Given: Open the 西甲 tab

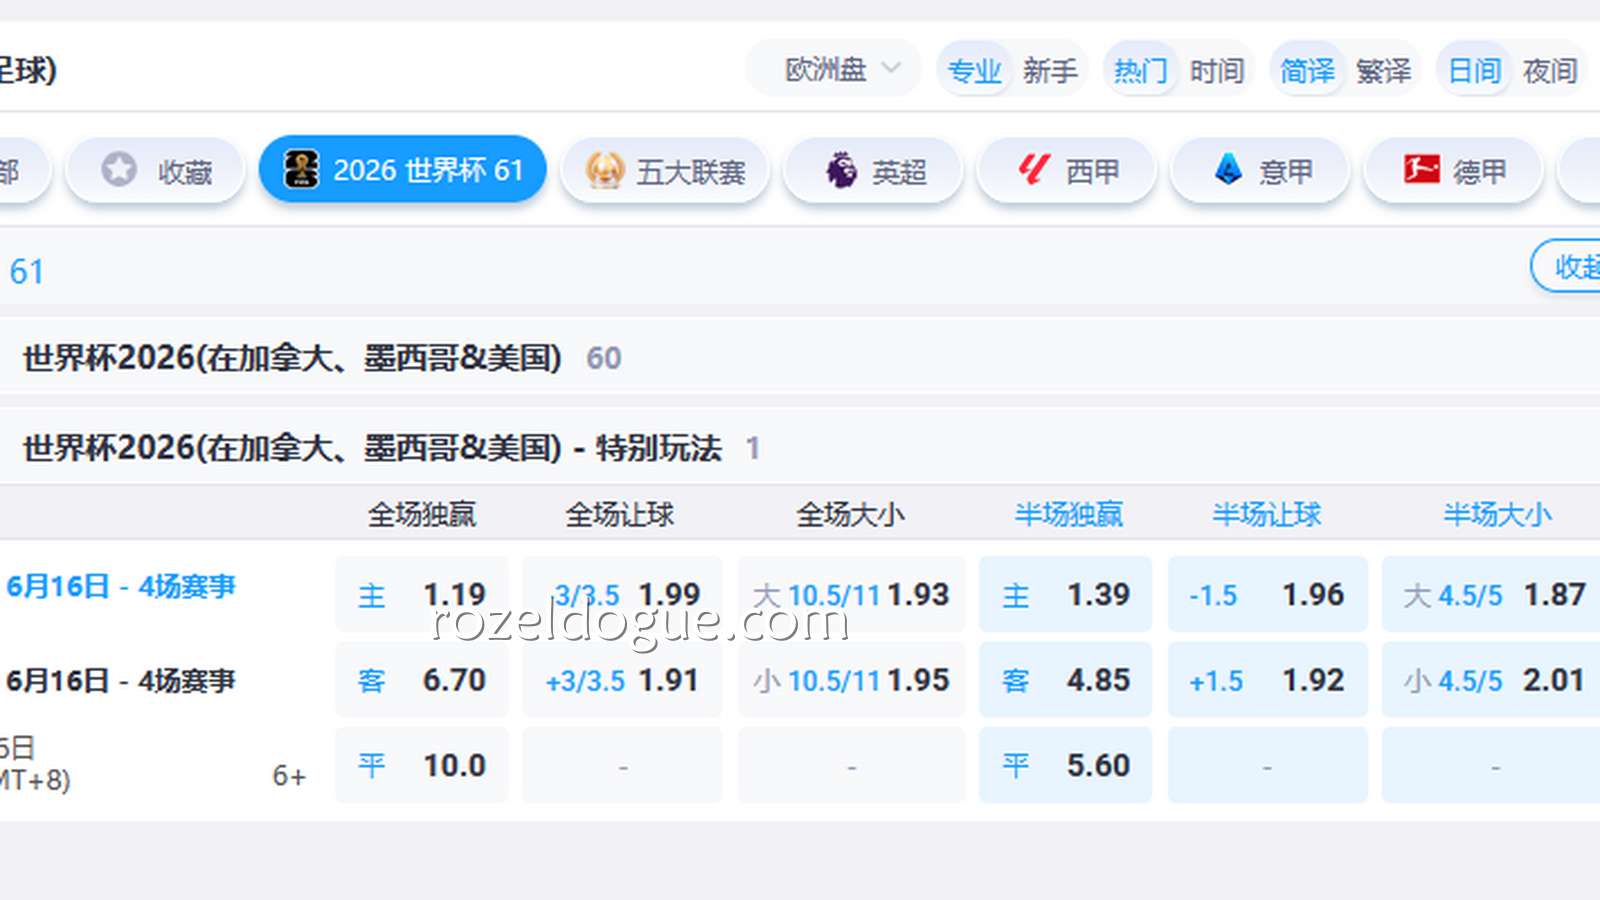Looking at the screenshot, I should pyautogui.click(x=1066, y=171).
